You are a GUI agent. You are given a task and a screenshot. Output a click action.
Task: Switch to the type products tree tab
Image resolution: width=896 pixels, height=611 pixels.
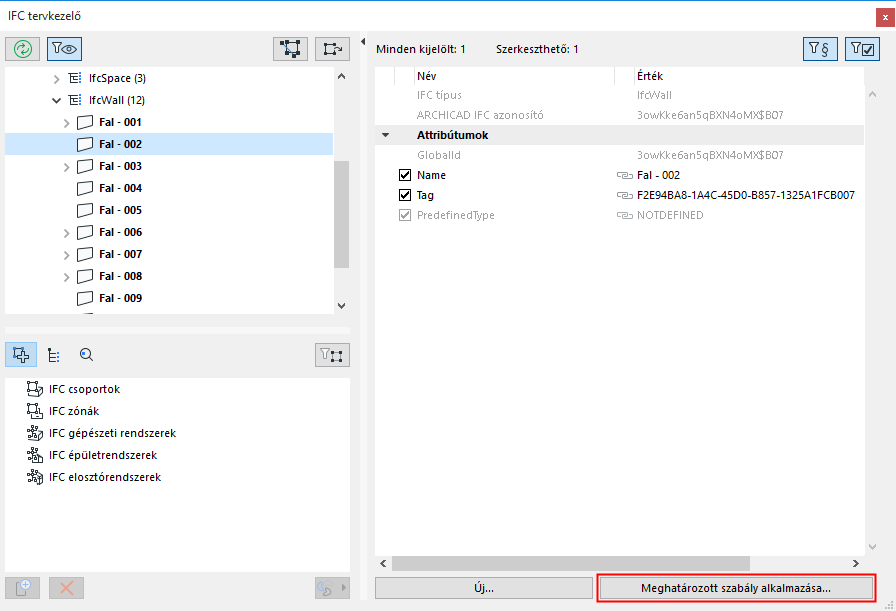[54, 355]
